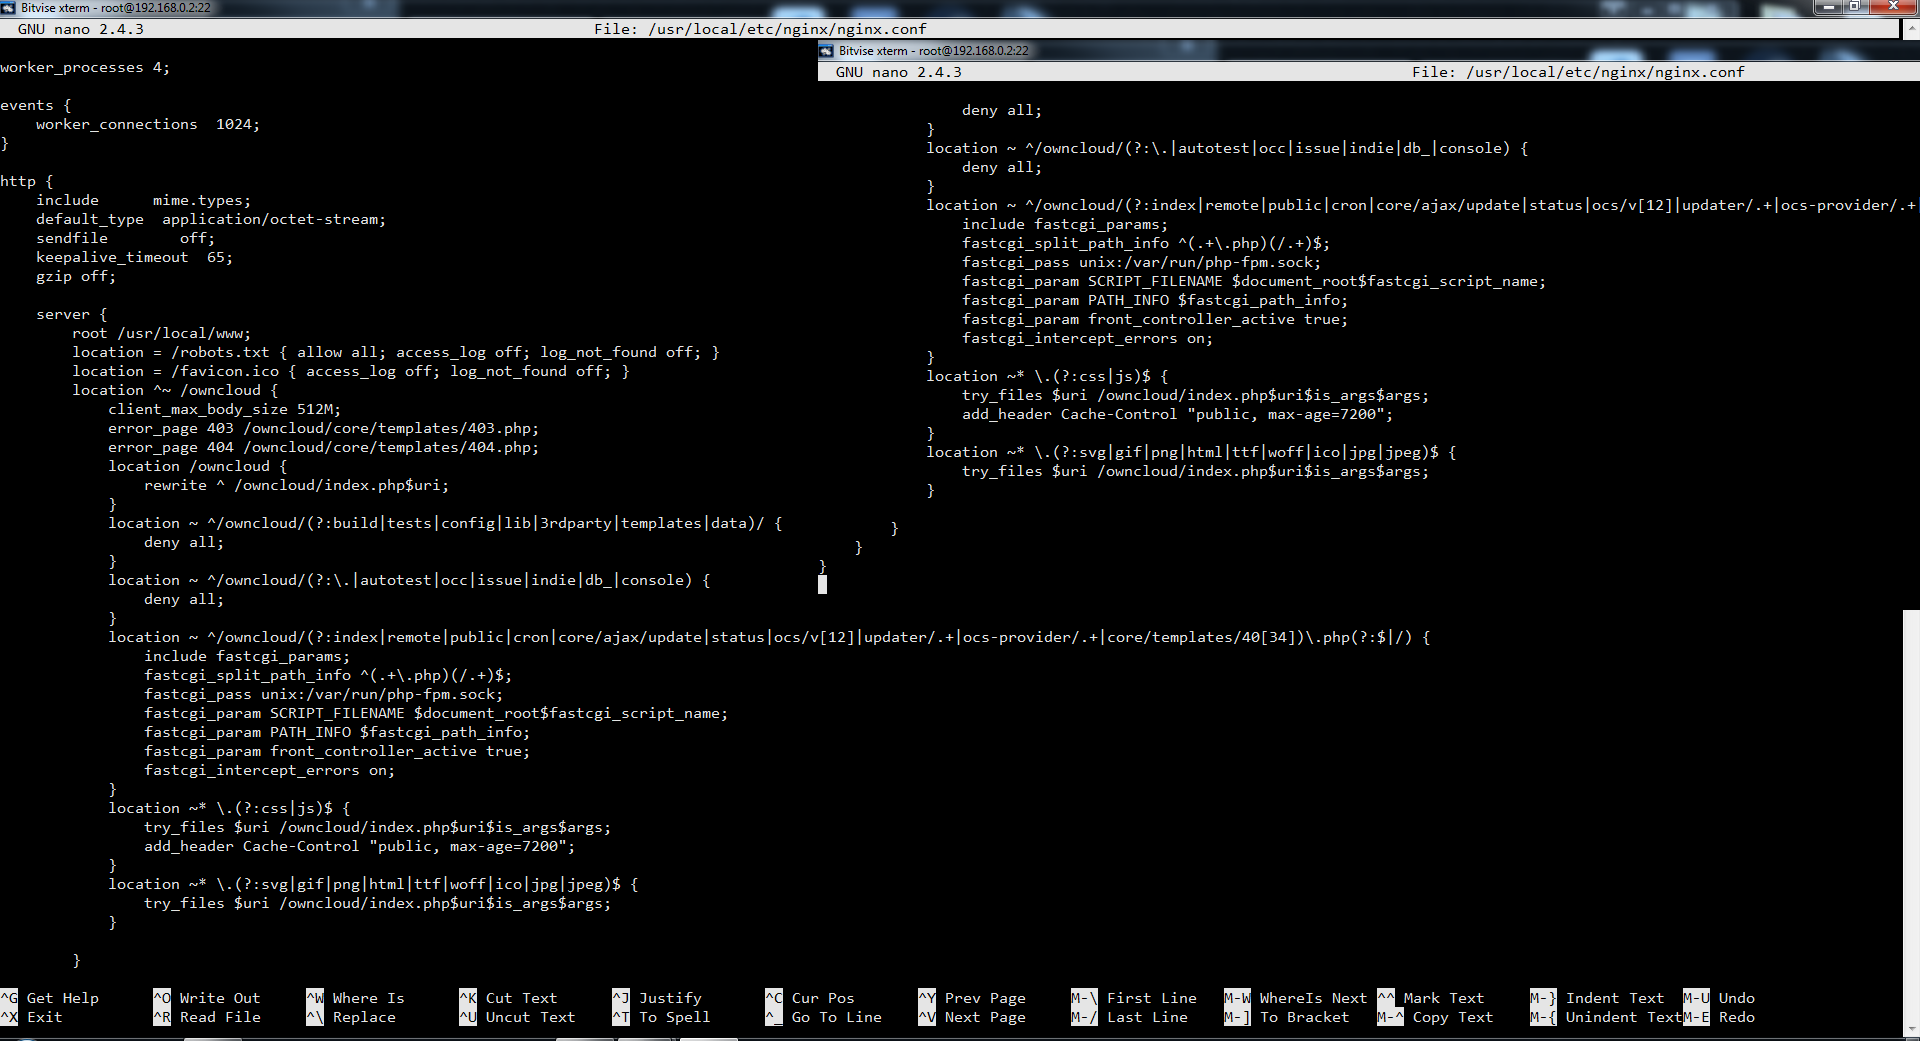Click 'location ~* \.(?:css|js)$' line in front window
This screenshot has height=1041, width=1920.
tap(1047, 376)
